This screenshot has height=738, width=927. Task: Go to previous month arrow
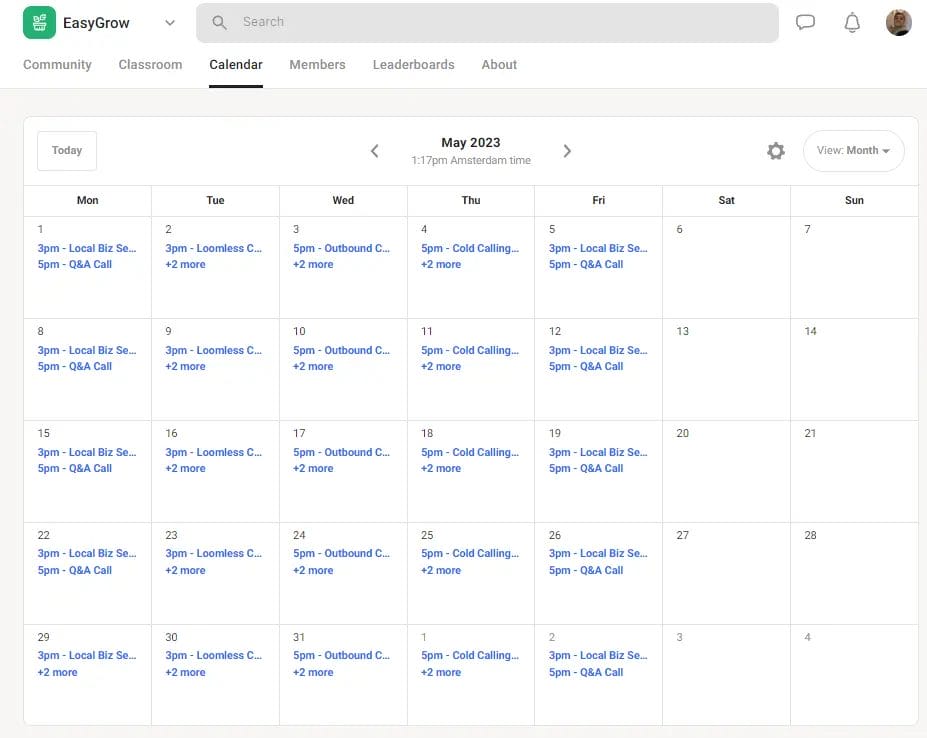375,151
